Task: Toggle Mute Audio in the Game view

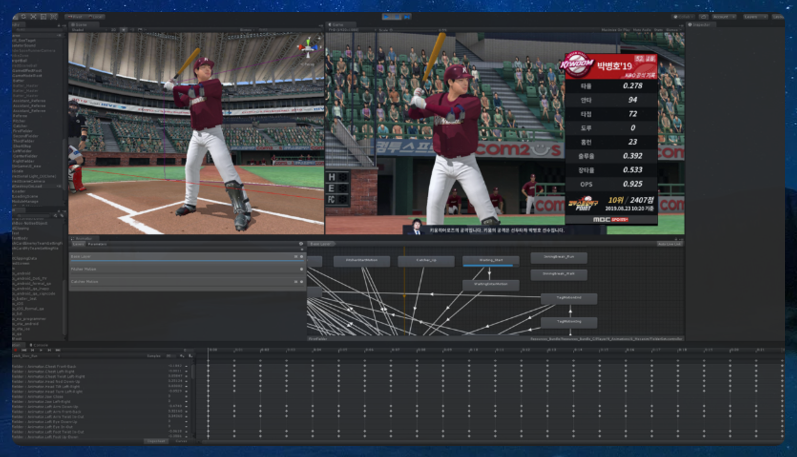Action: (x=642, y=29)
